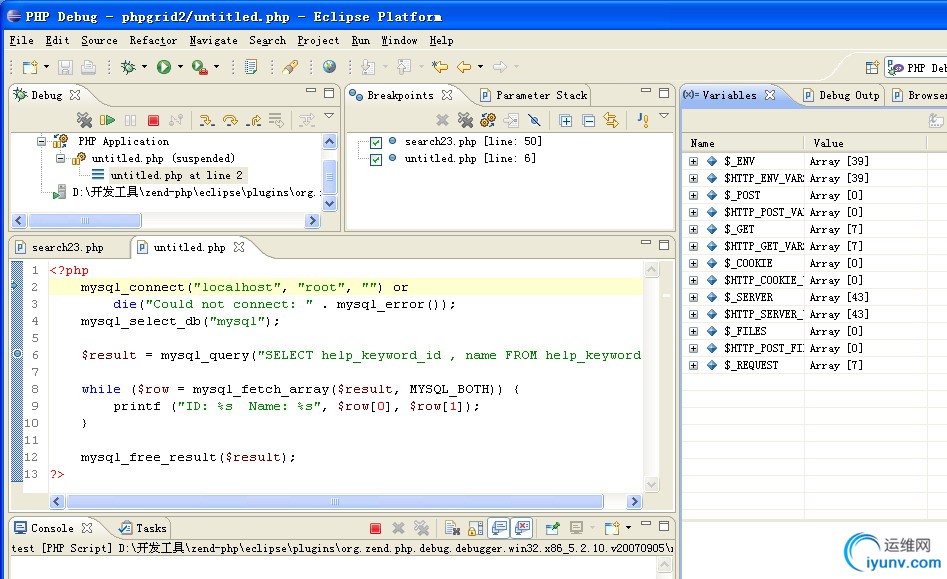
Task: Select the search23.php editor tab
Action: click(x=67, y=247)
